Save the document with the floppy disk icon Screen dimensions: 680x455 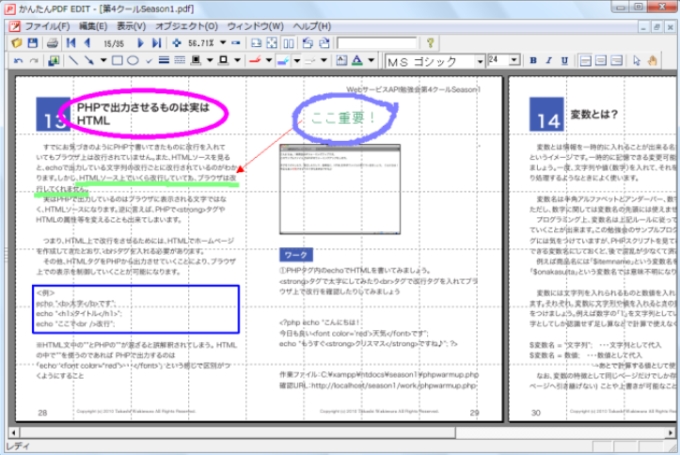coord(33,43)
